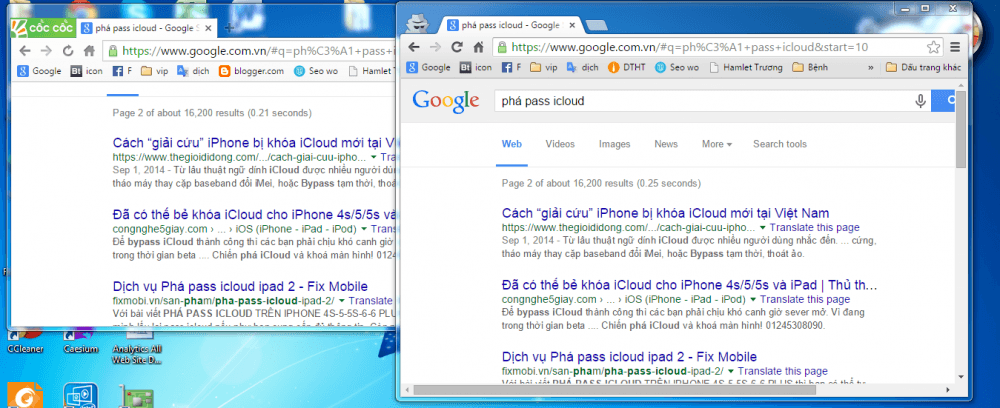The width and height of the screenshot is (1000, 408).
Task: Switch to the Videos search tab
Action: [560, 144]
